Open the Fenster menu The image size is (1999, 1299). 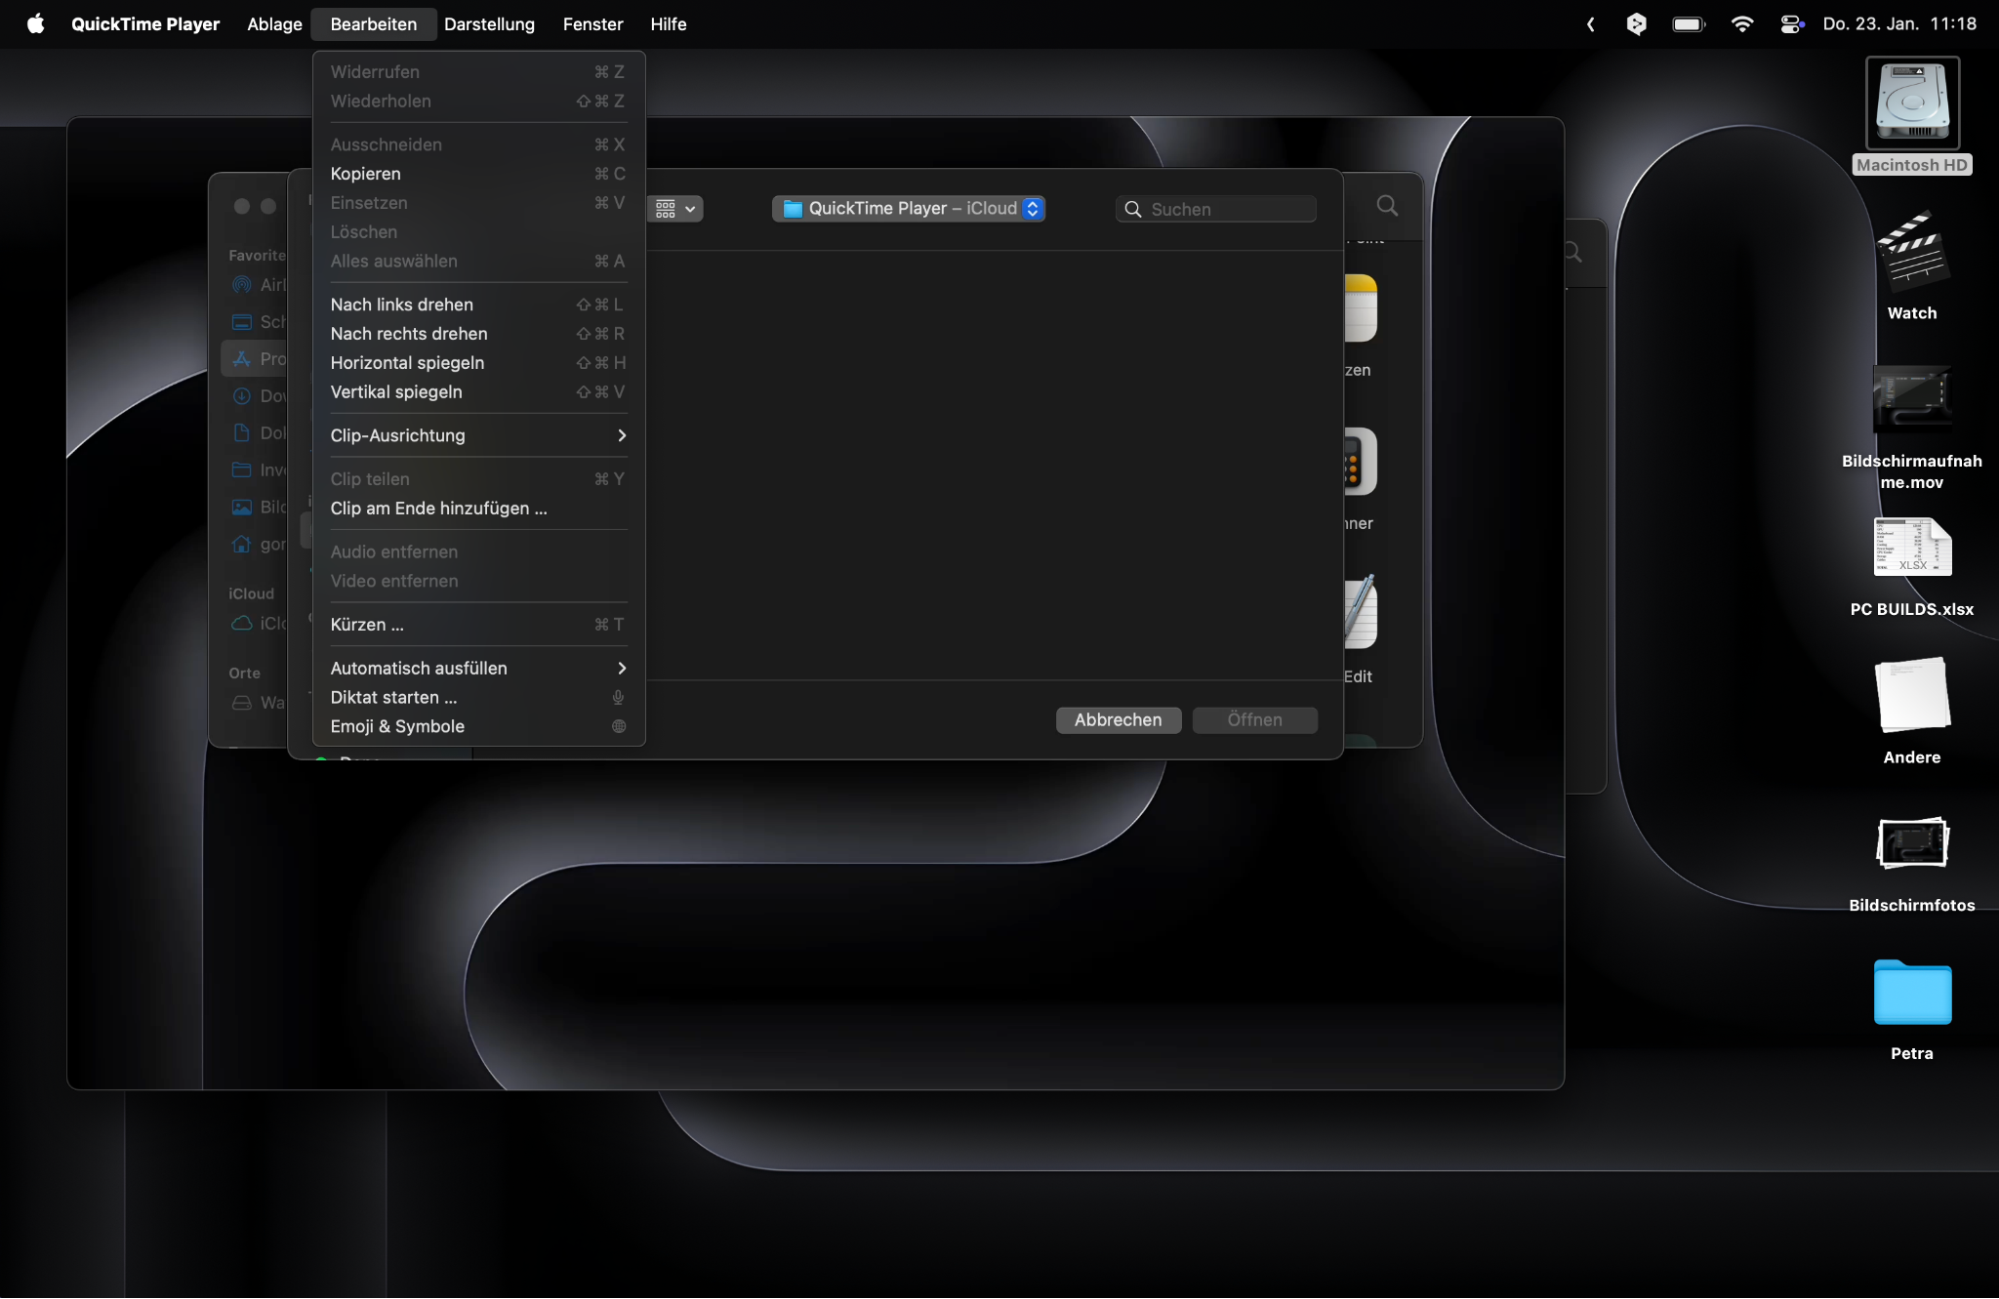click(x=592, y=24)
